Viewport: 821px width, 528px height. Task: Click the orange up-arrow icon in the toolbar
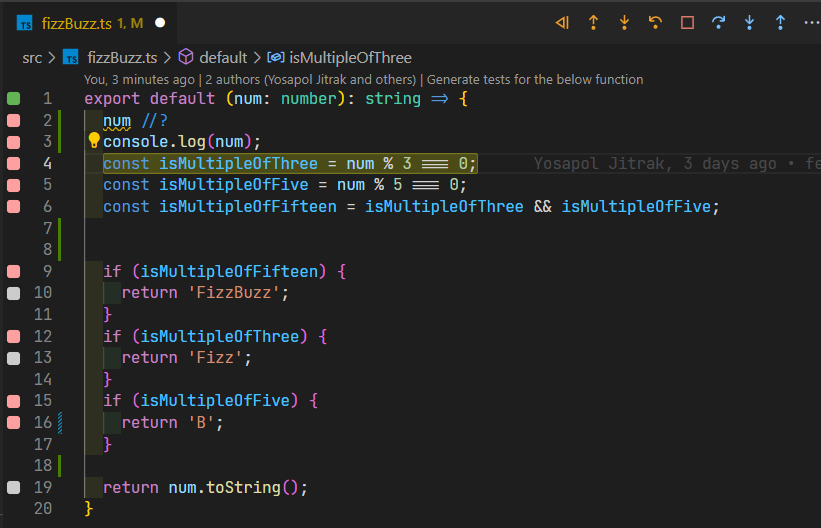click(593, 22)
